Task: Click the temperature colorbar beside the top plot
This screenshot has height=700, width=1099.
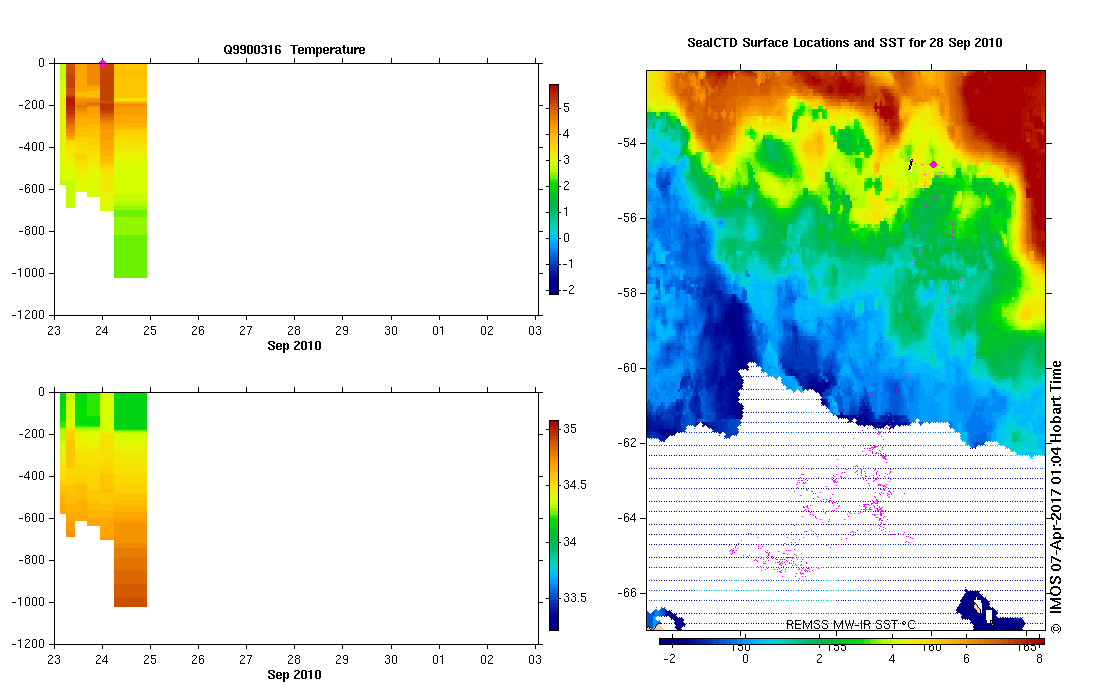Action: click(x=554, y=188)
